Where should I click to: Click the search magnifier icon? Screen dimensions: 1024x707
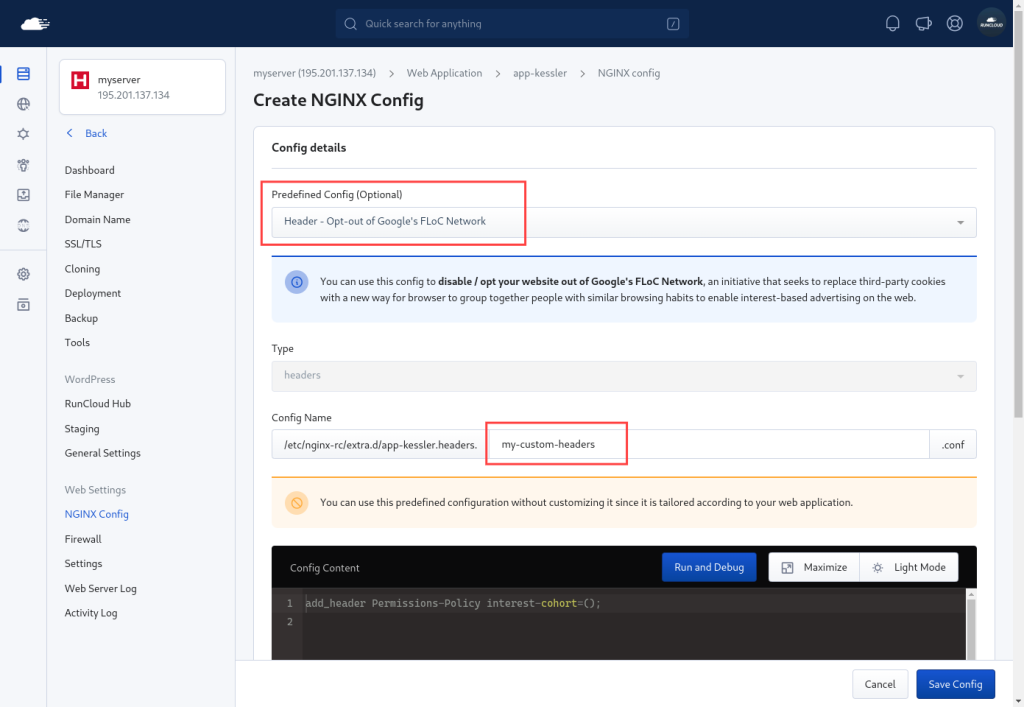pyautogui.click(x=351, y=24)
